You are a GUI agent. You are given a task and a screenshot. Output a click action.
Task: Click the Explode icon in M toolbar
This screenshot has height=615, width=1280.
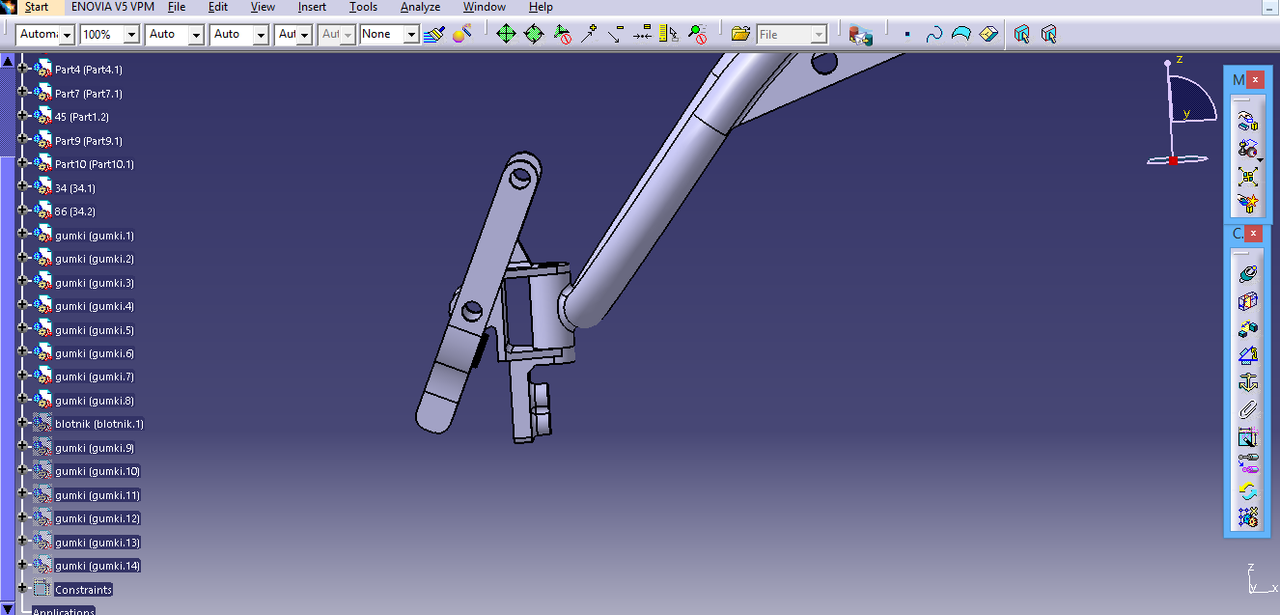pos(1247,178)
